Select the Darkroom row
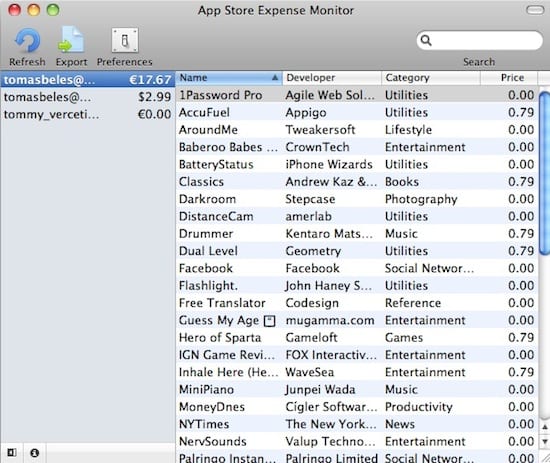The image size is (550, 463). (x=357, y=199)
